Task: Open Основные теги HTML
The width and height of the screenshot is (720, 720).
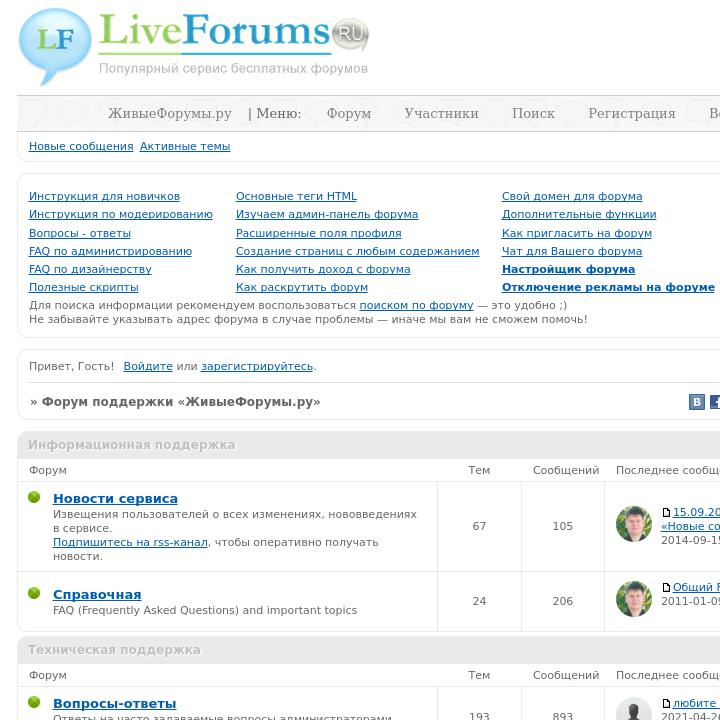Action: tap(296, 197)
